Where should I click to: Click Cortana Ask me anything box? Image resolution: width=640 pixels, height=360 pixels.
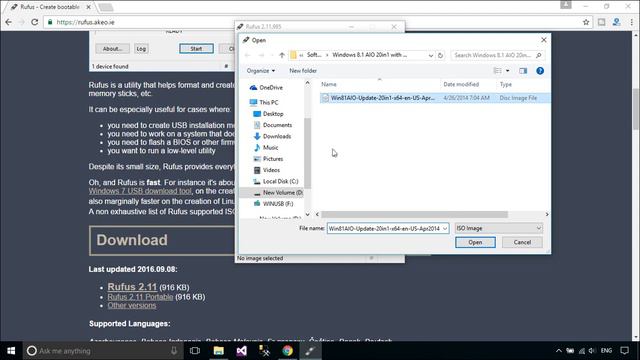tap(103, 351)
